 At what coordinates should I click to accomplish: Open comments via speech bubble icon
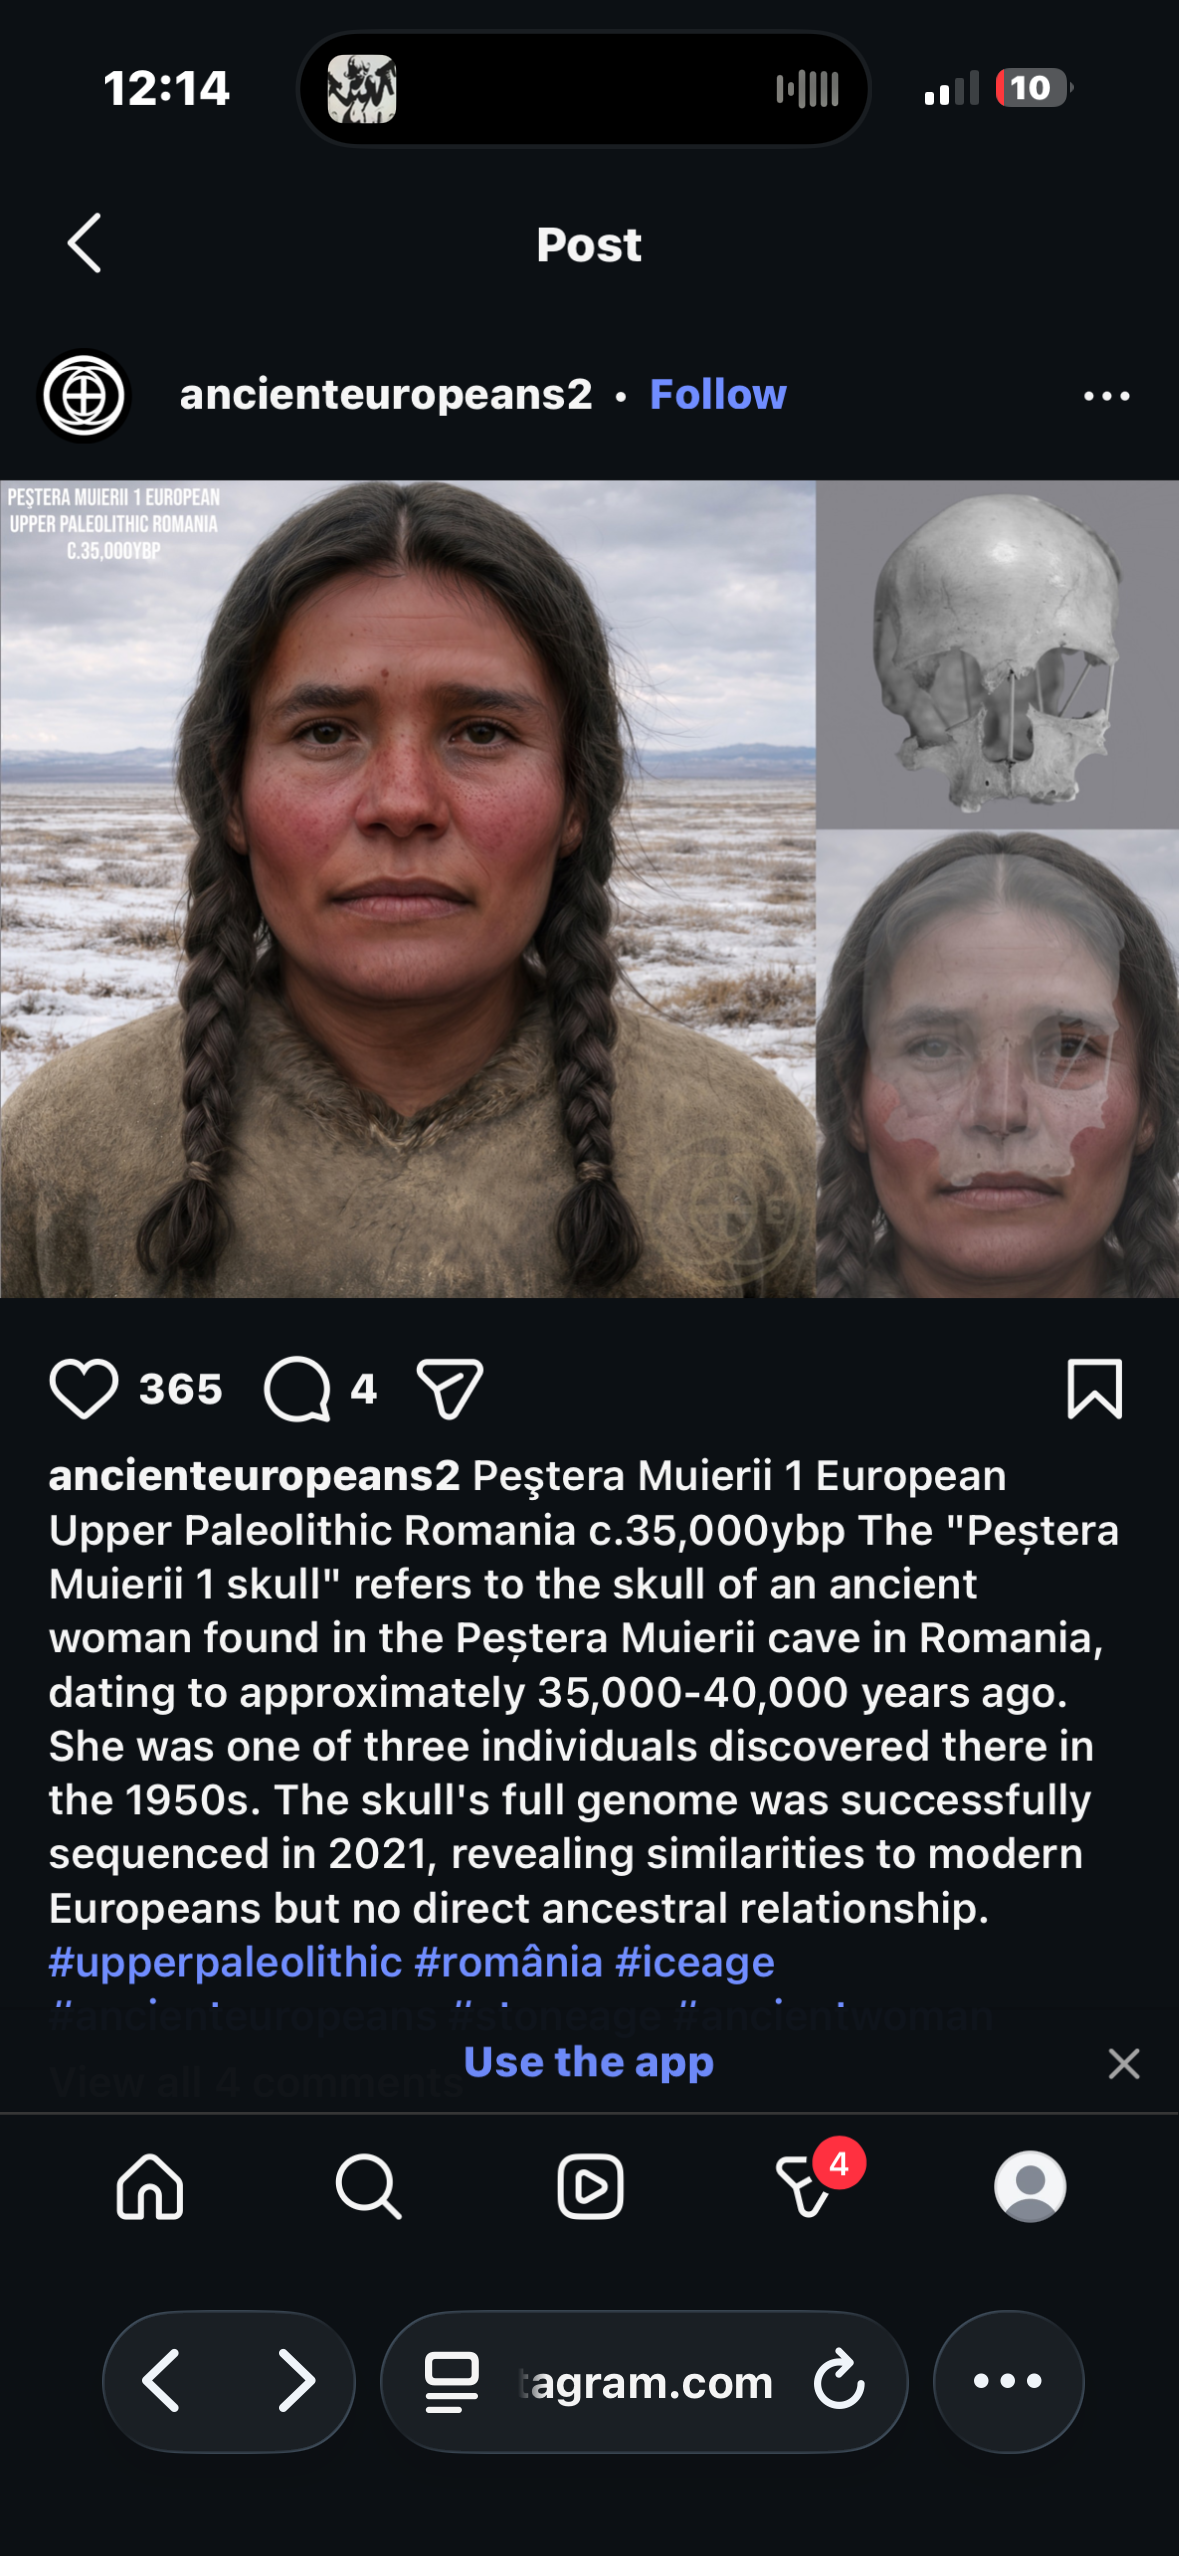pyautogui.click(x=297, y=1389)
